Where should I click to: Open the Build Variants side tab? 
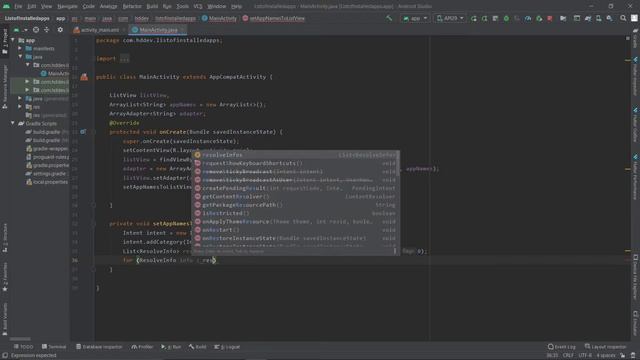[5, 319]
